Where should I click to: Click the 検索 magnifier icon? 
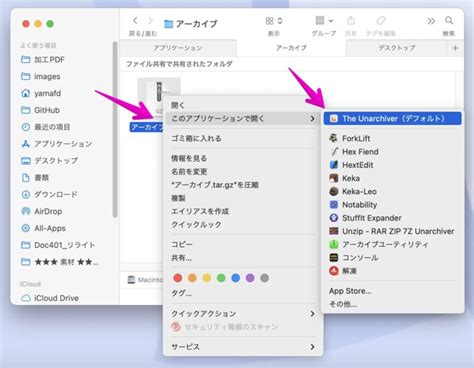(449, 21)
